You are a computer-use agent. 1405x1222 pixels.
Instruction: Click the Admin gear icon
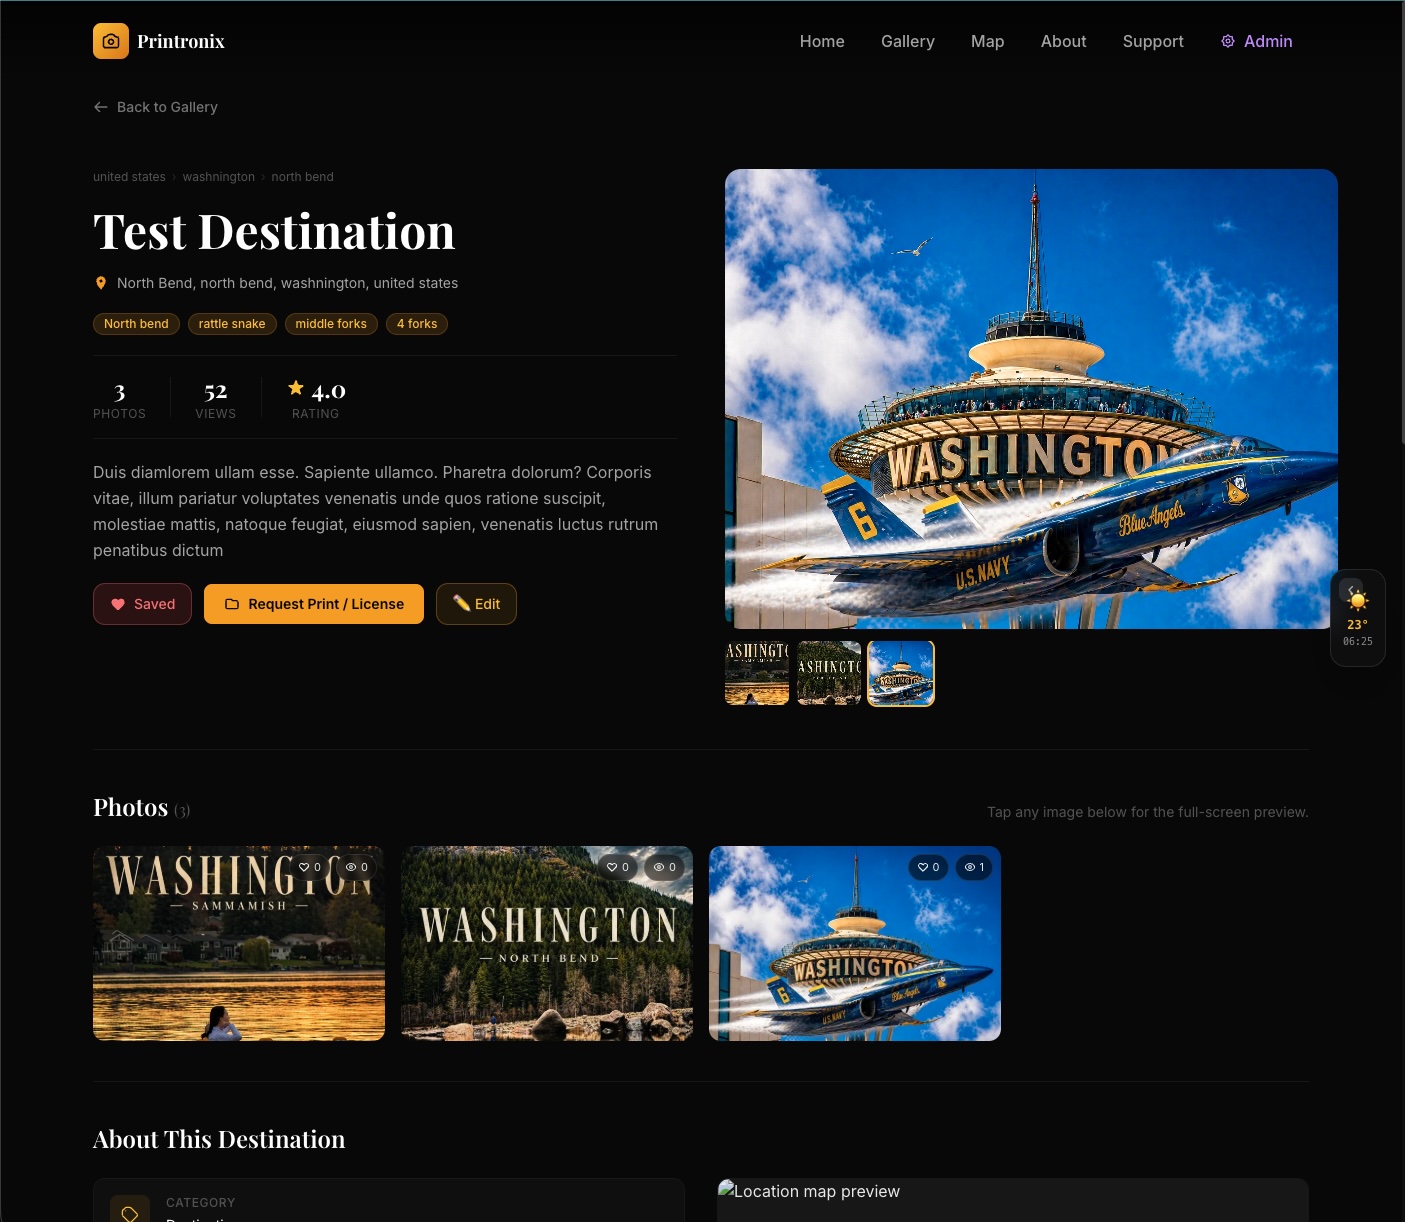[x=1228, y=41]
